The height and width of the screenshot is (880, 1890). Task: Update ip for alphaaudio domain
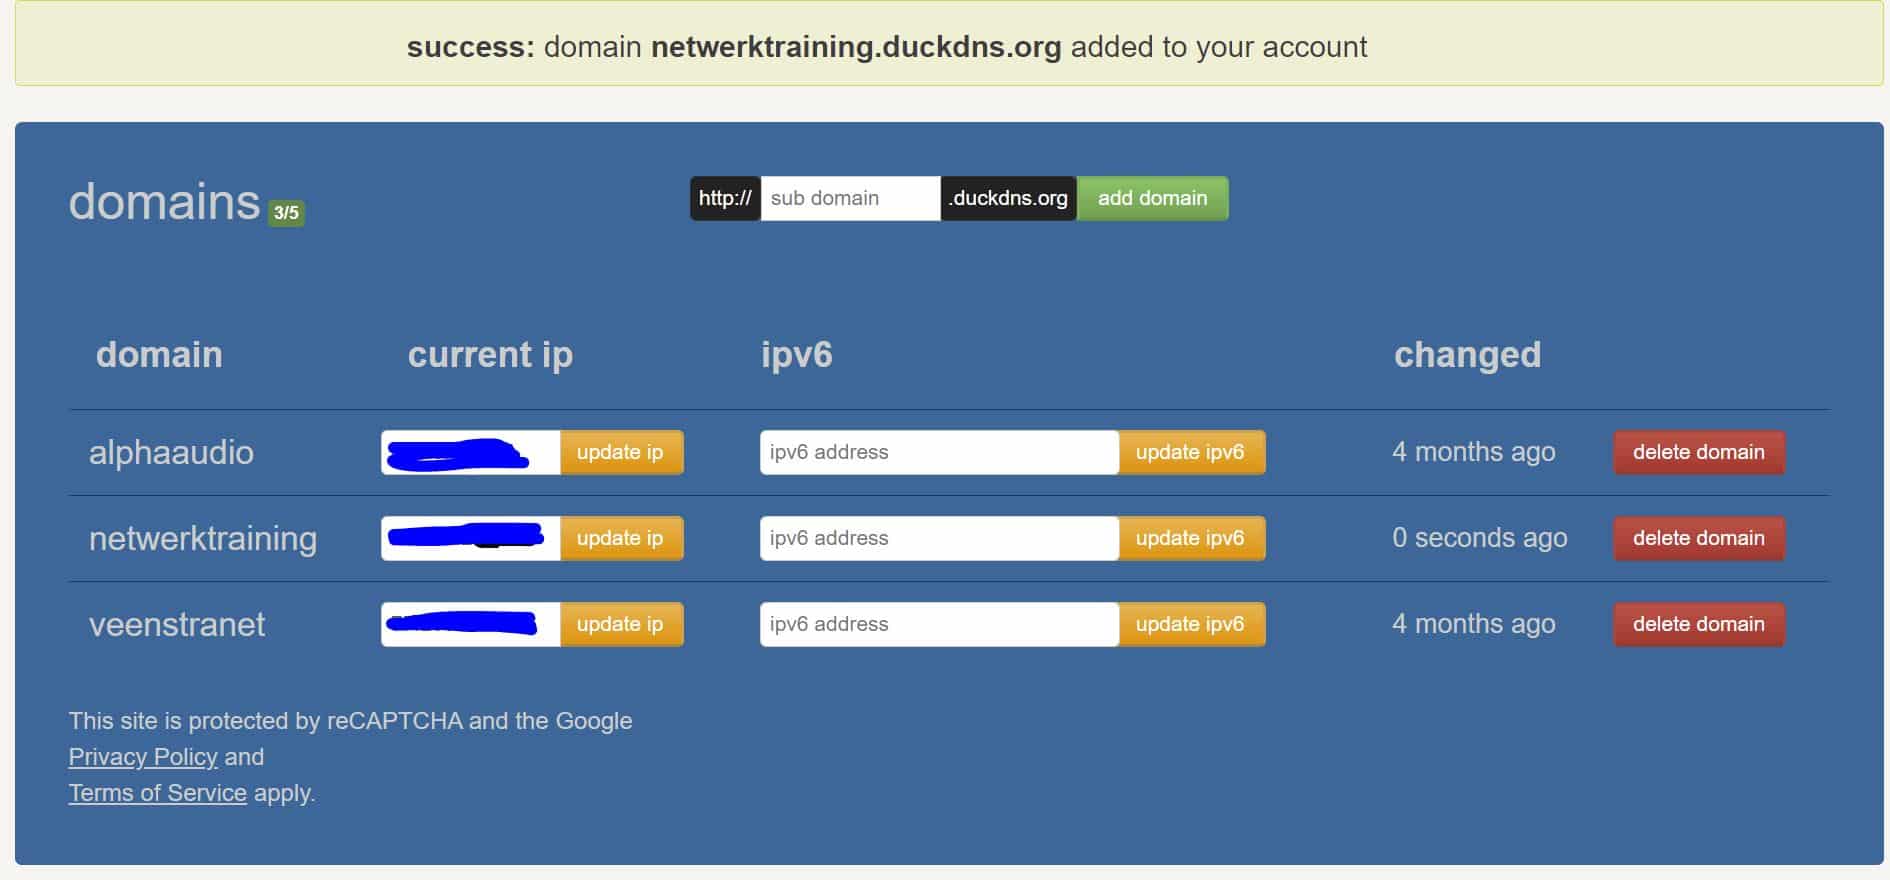pos(620,452)
